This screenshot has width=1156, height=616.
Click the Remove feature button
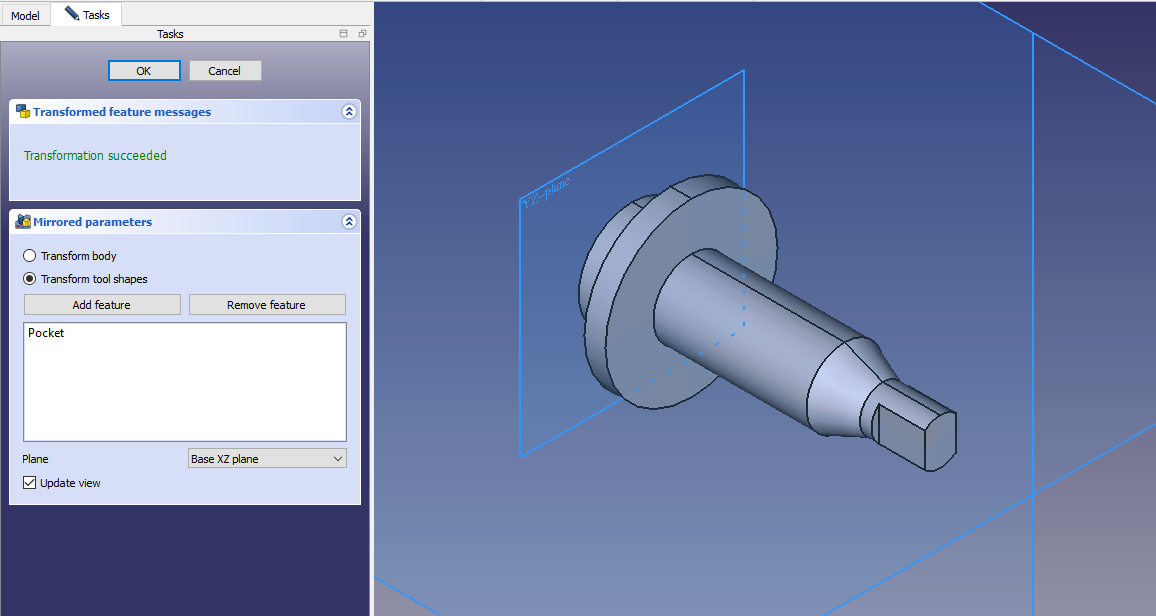(x=267, y=305)
